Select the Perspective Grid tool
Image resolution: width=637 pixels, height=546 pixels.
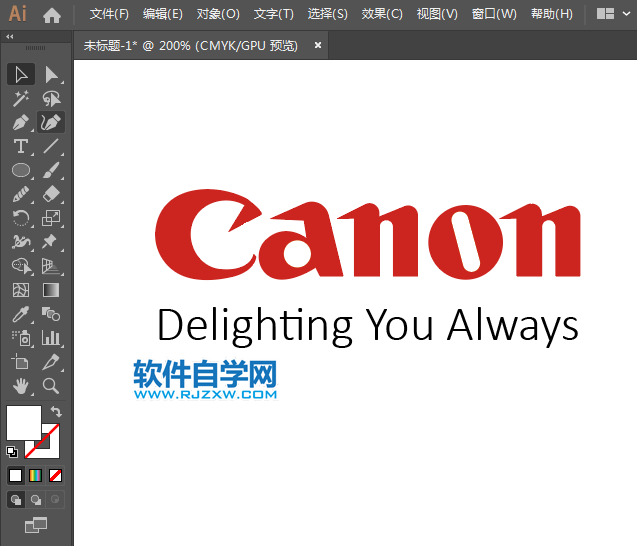(x=51, y=266)
